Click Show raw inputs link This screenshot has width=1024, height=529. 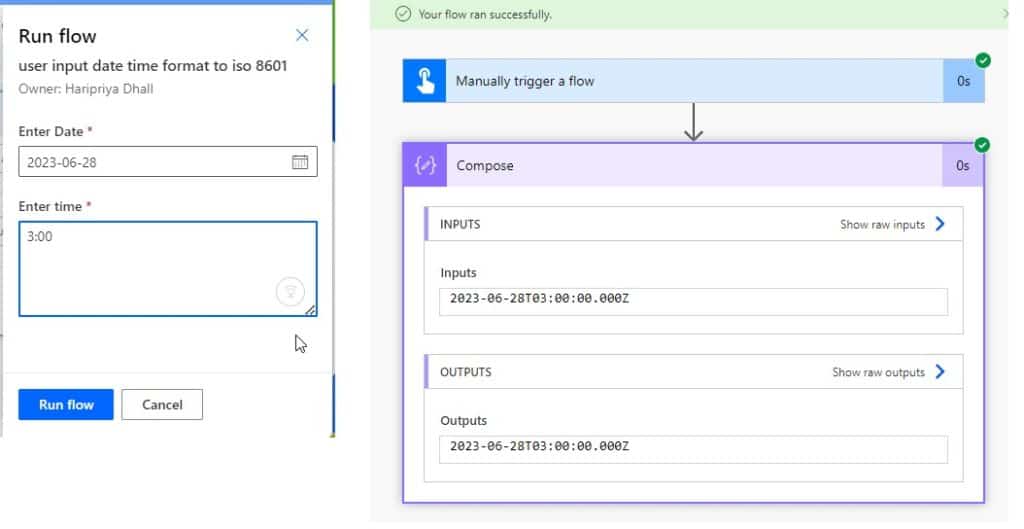882,225
